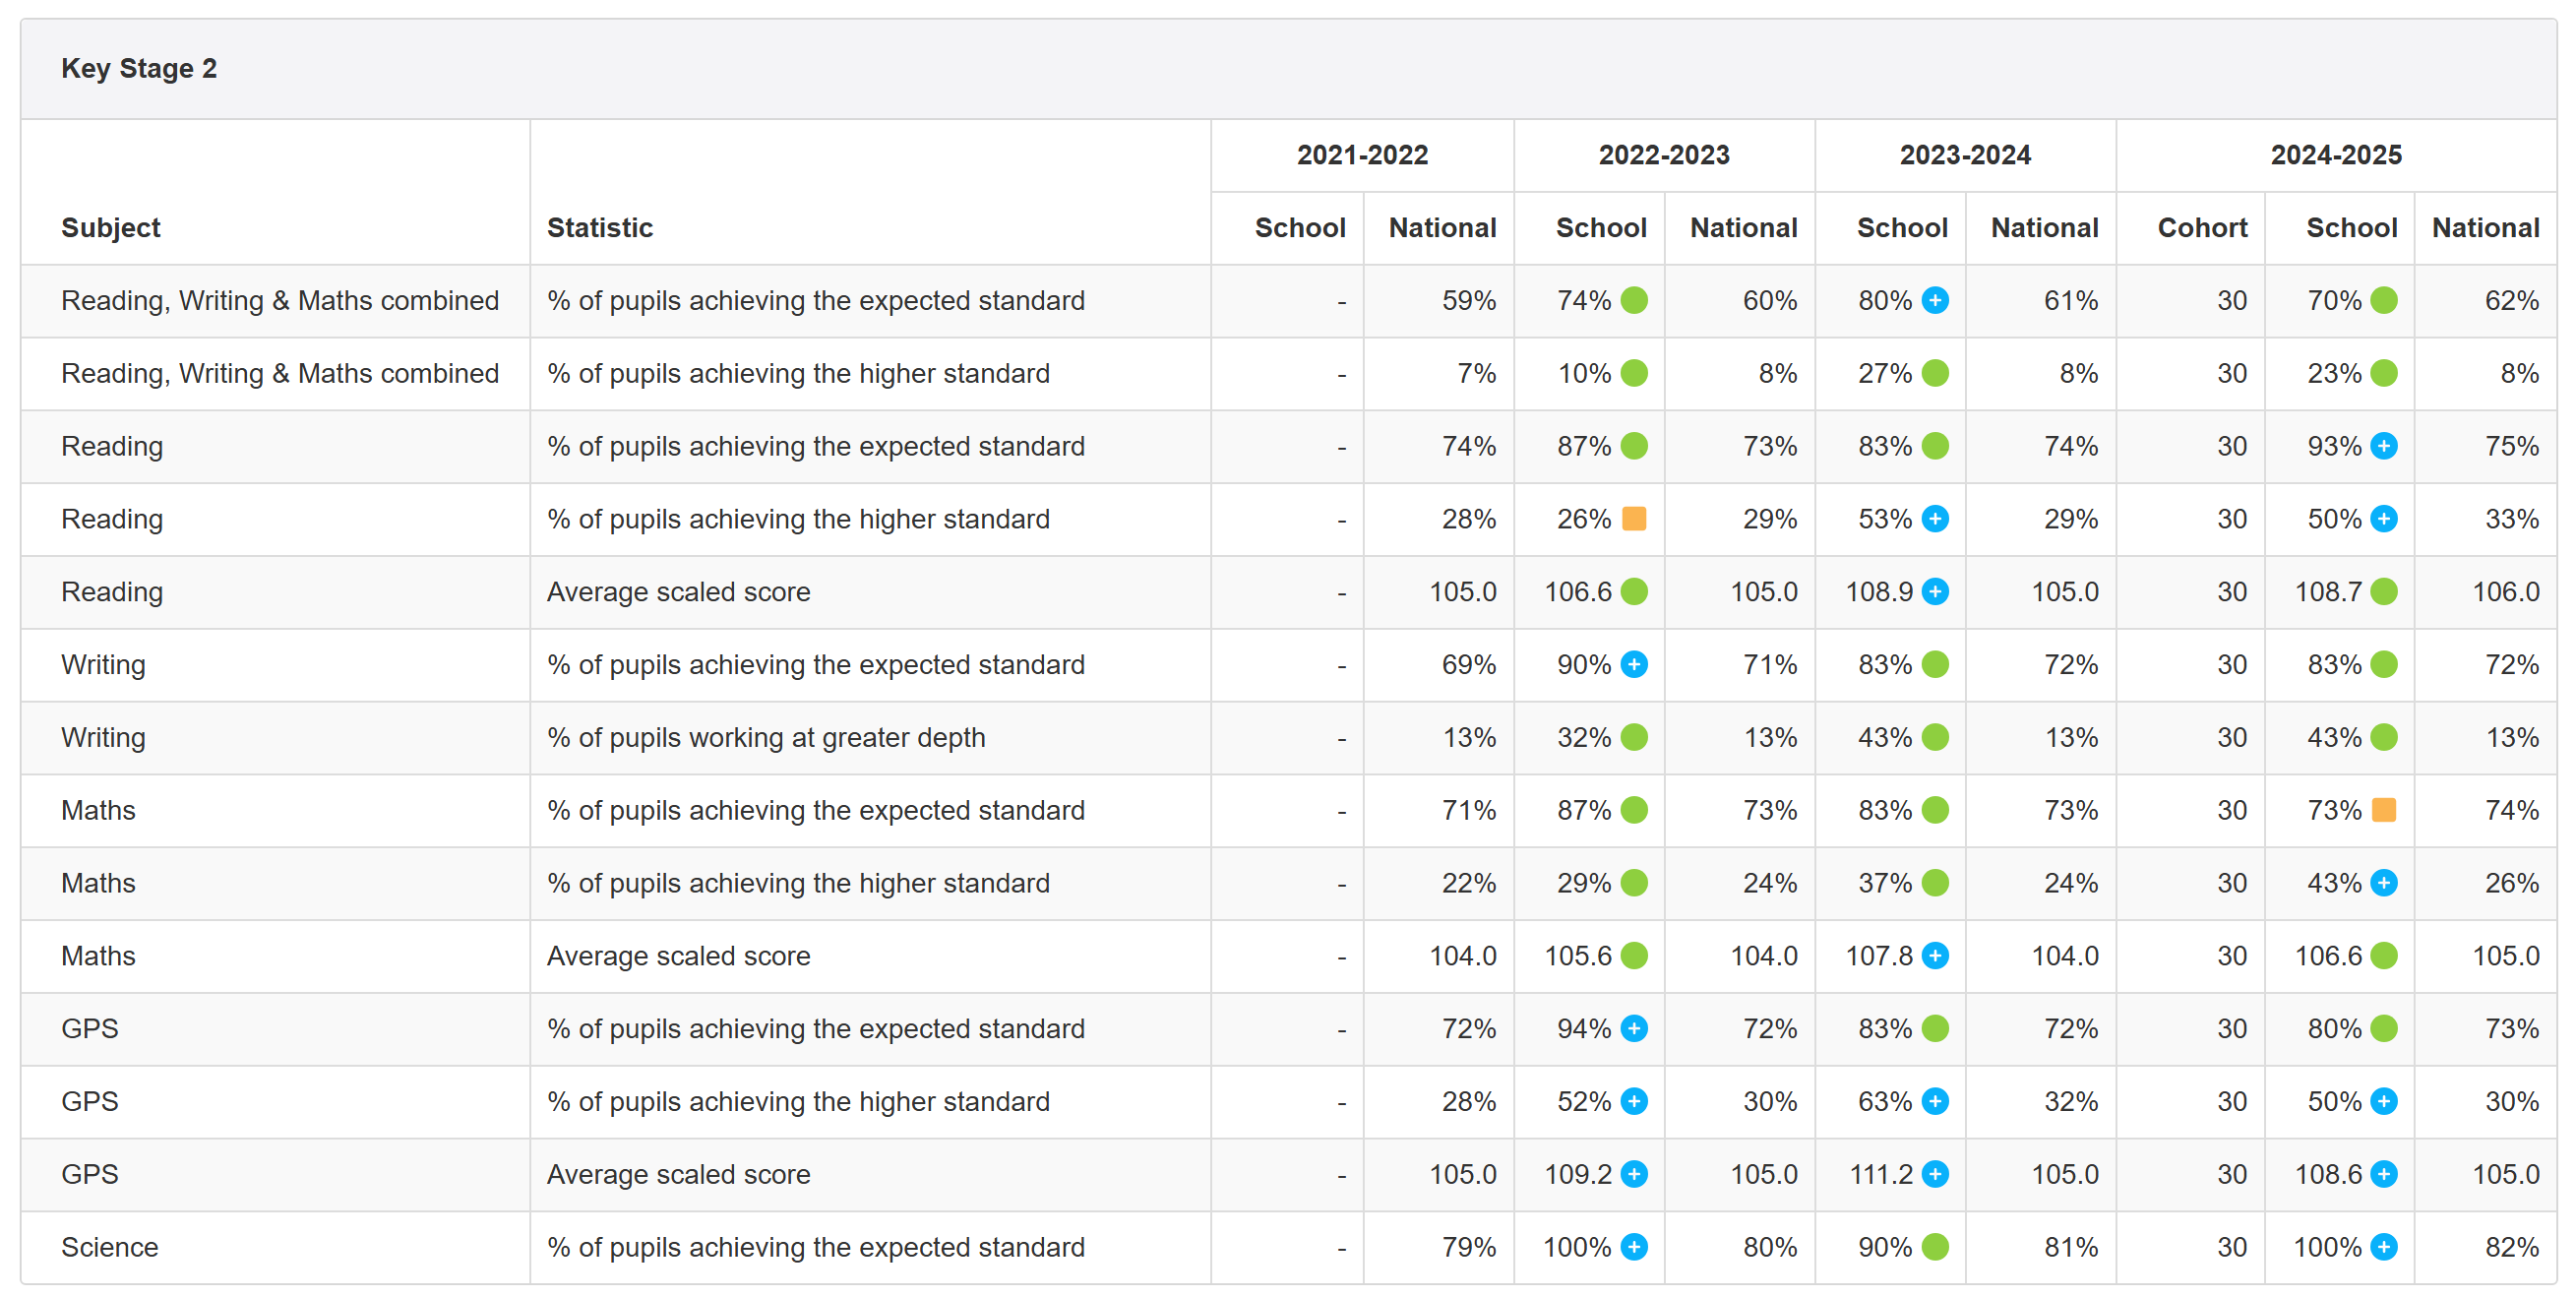Click the Statistic column header

(x=599, y=228)
